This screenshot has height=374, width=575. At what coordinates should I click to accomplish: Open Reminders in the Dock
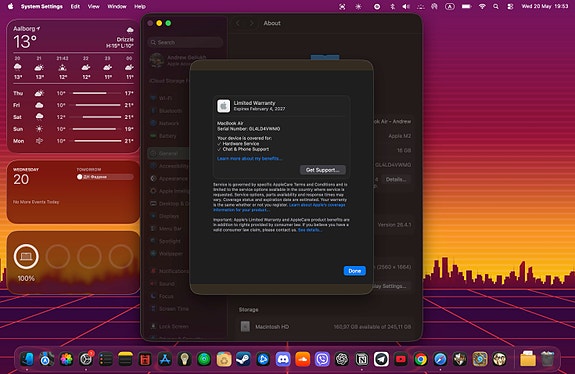click(x=106, y=359)
